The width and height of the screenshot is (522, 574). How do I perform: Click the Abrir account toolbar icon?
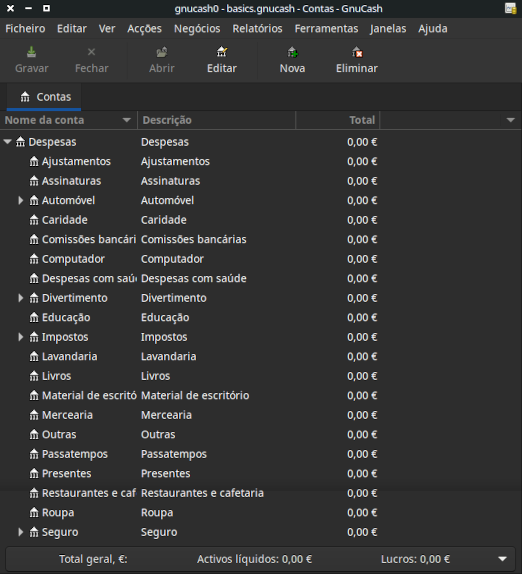161,52
